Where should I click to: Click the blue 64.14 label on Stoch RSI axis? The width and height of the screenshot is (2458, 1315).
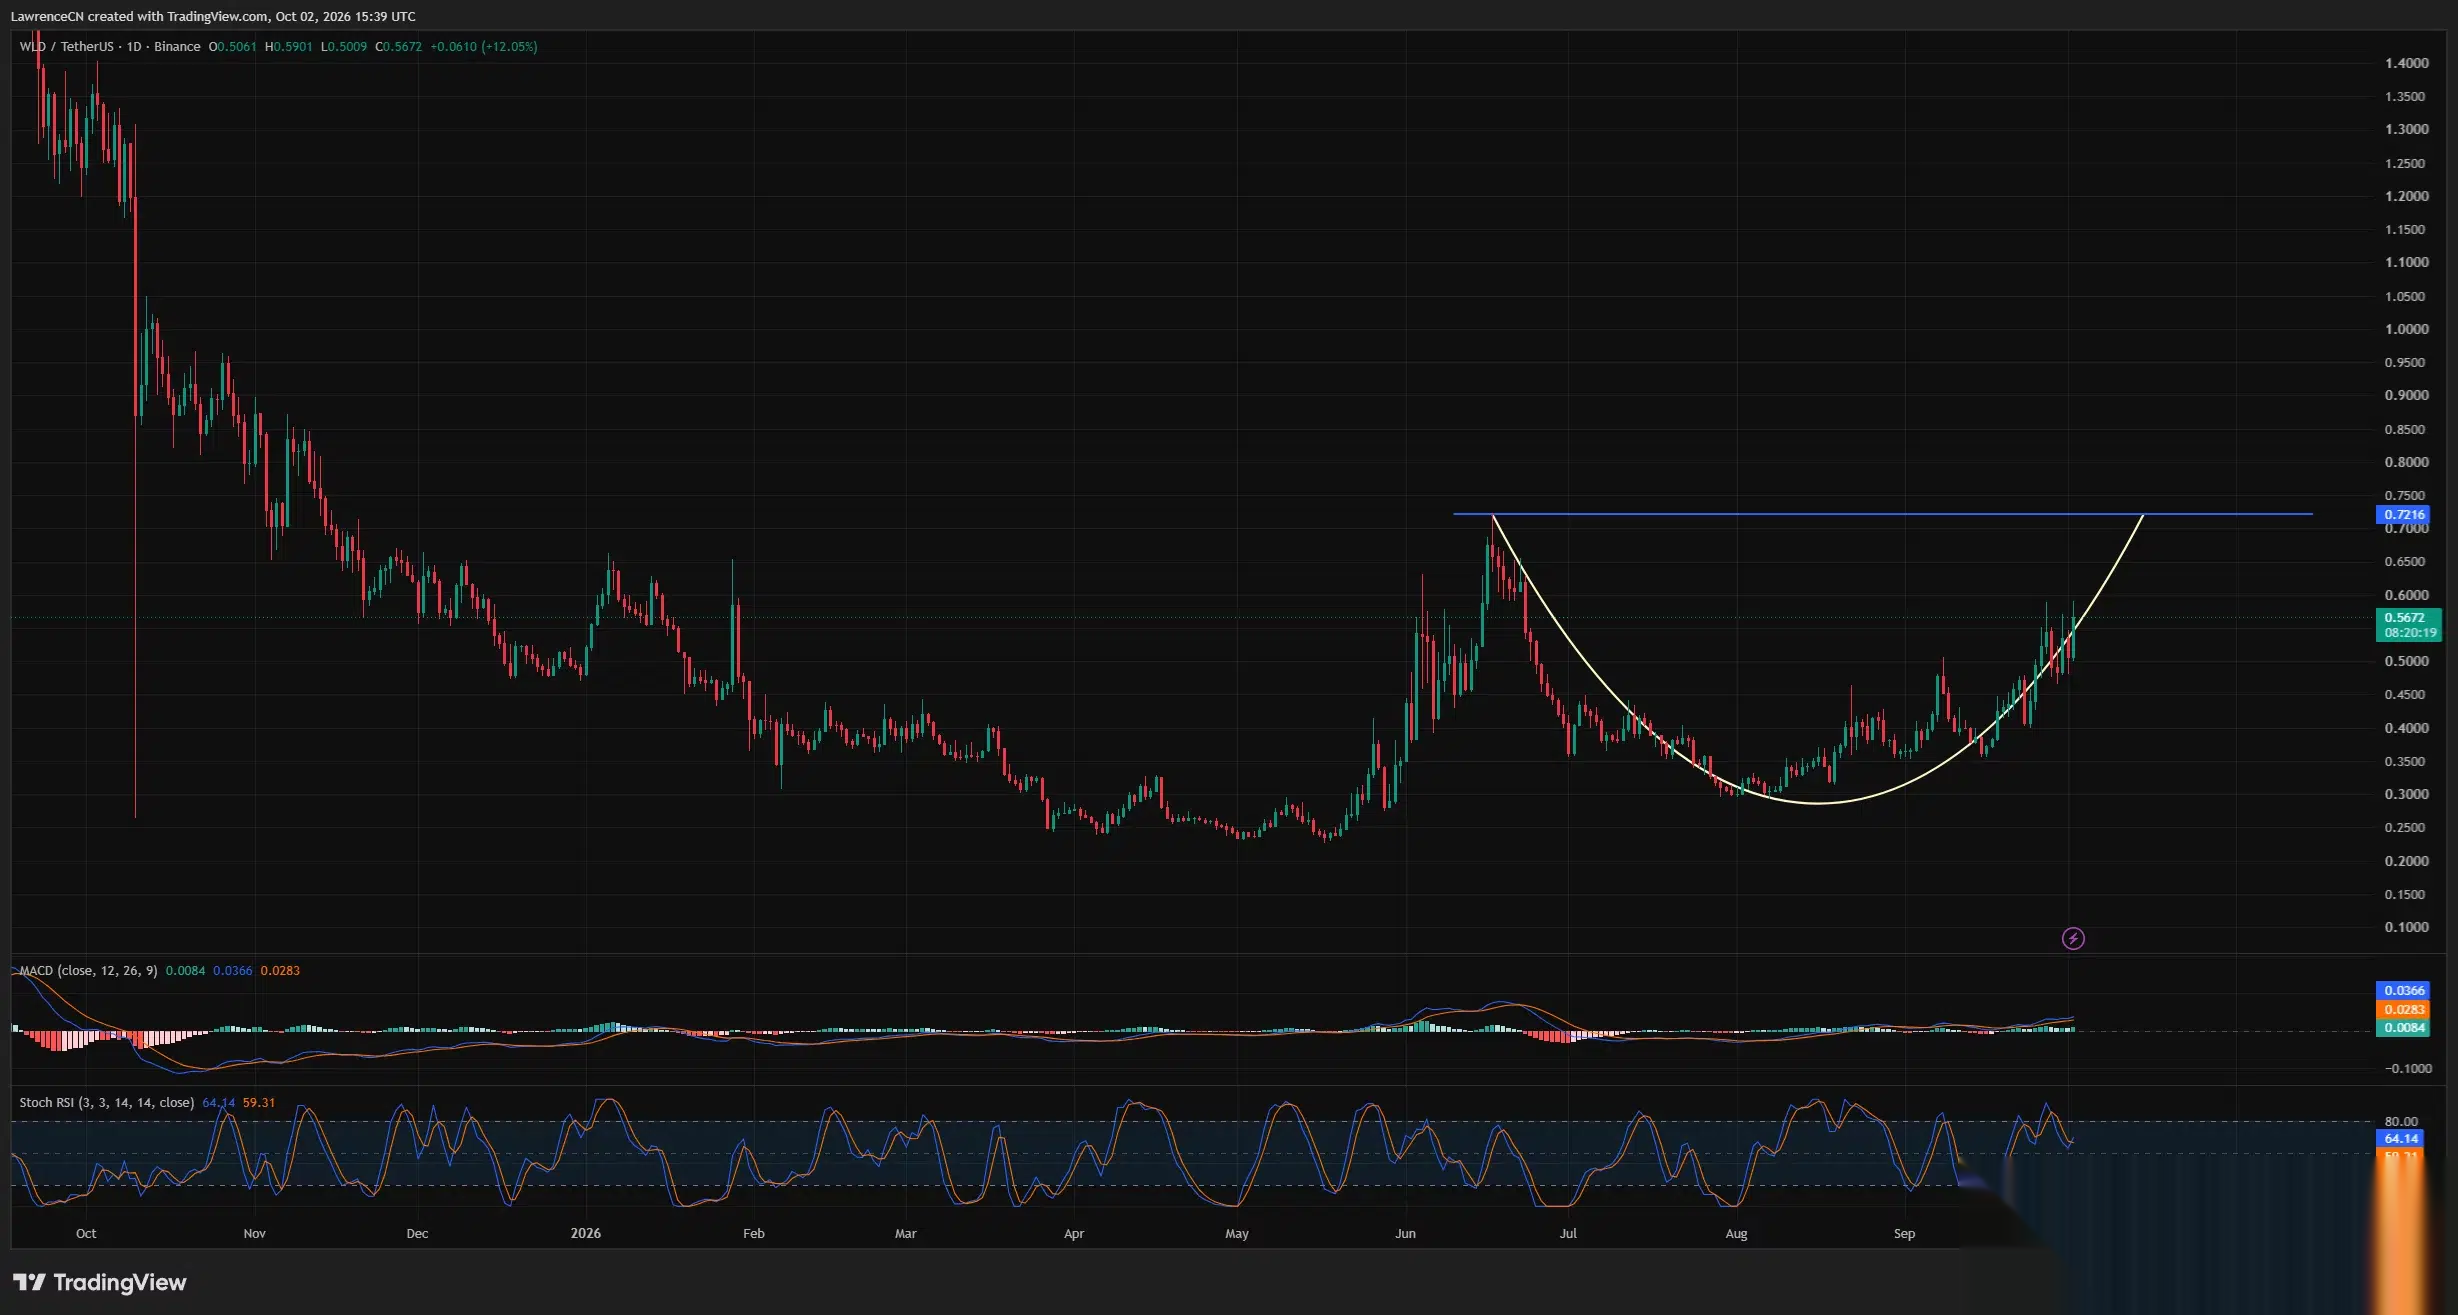click(x=2399, y=1138)
